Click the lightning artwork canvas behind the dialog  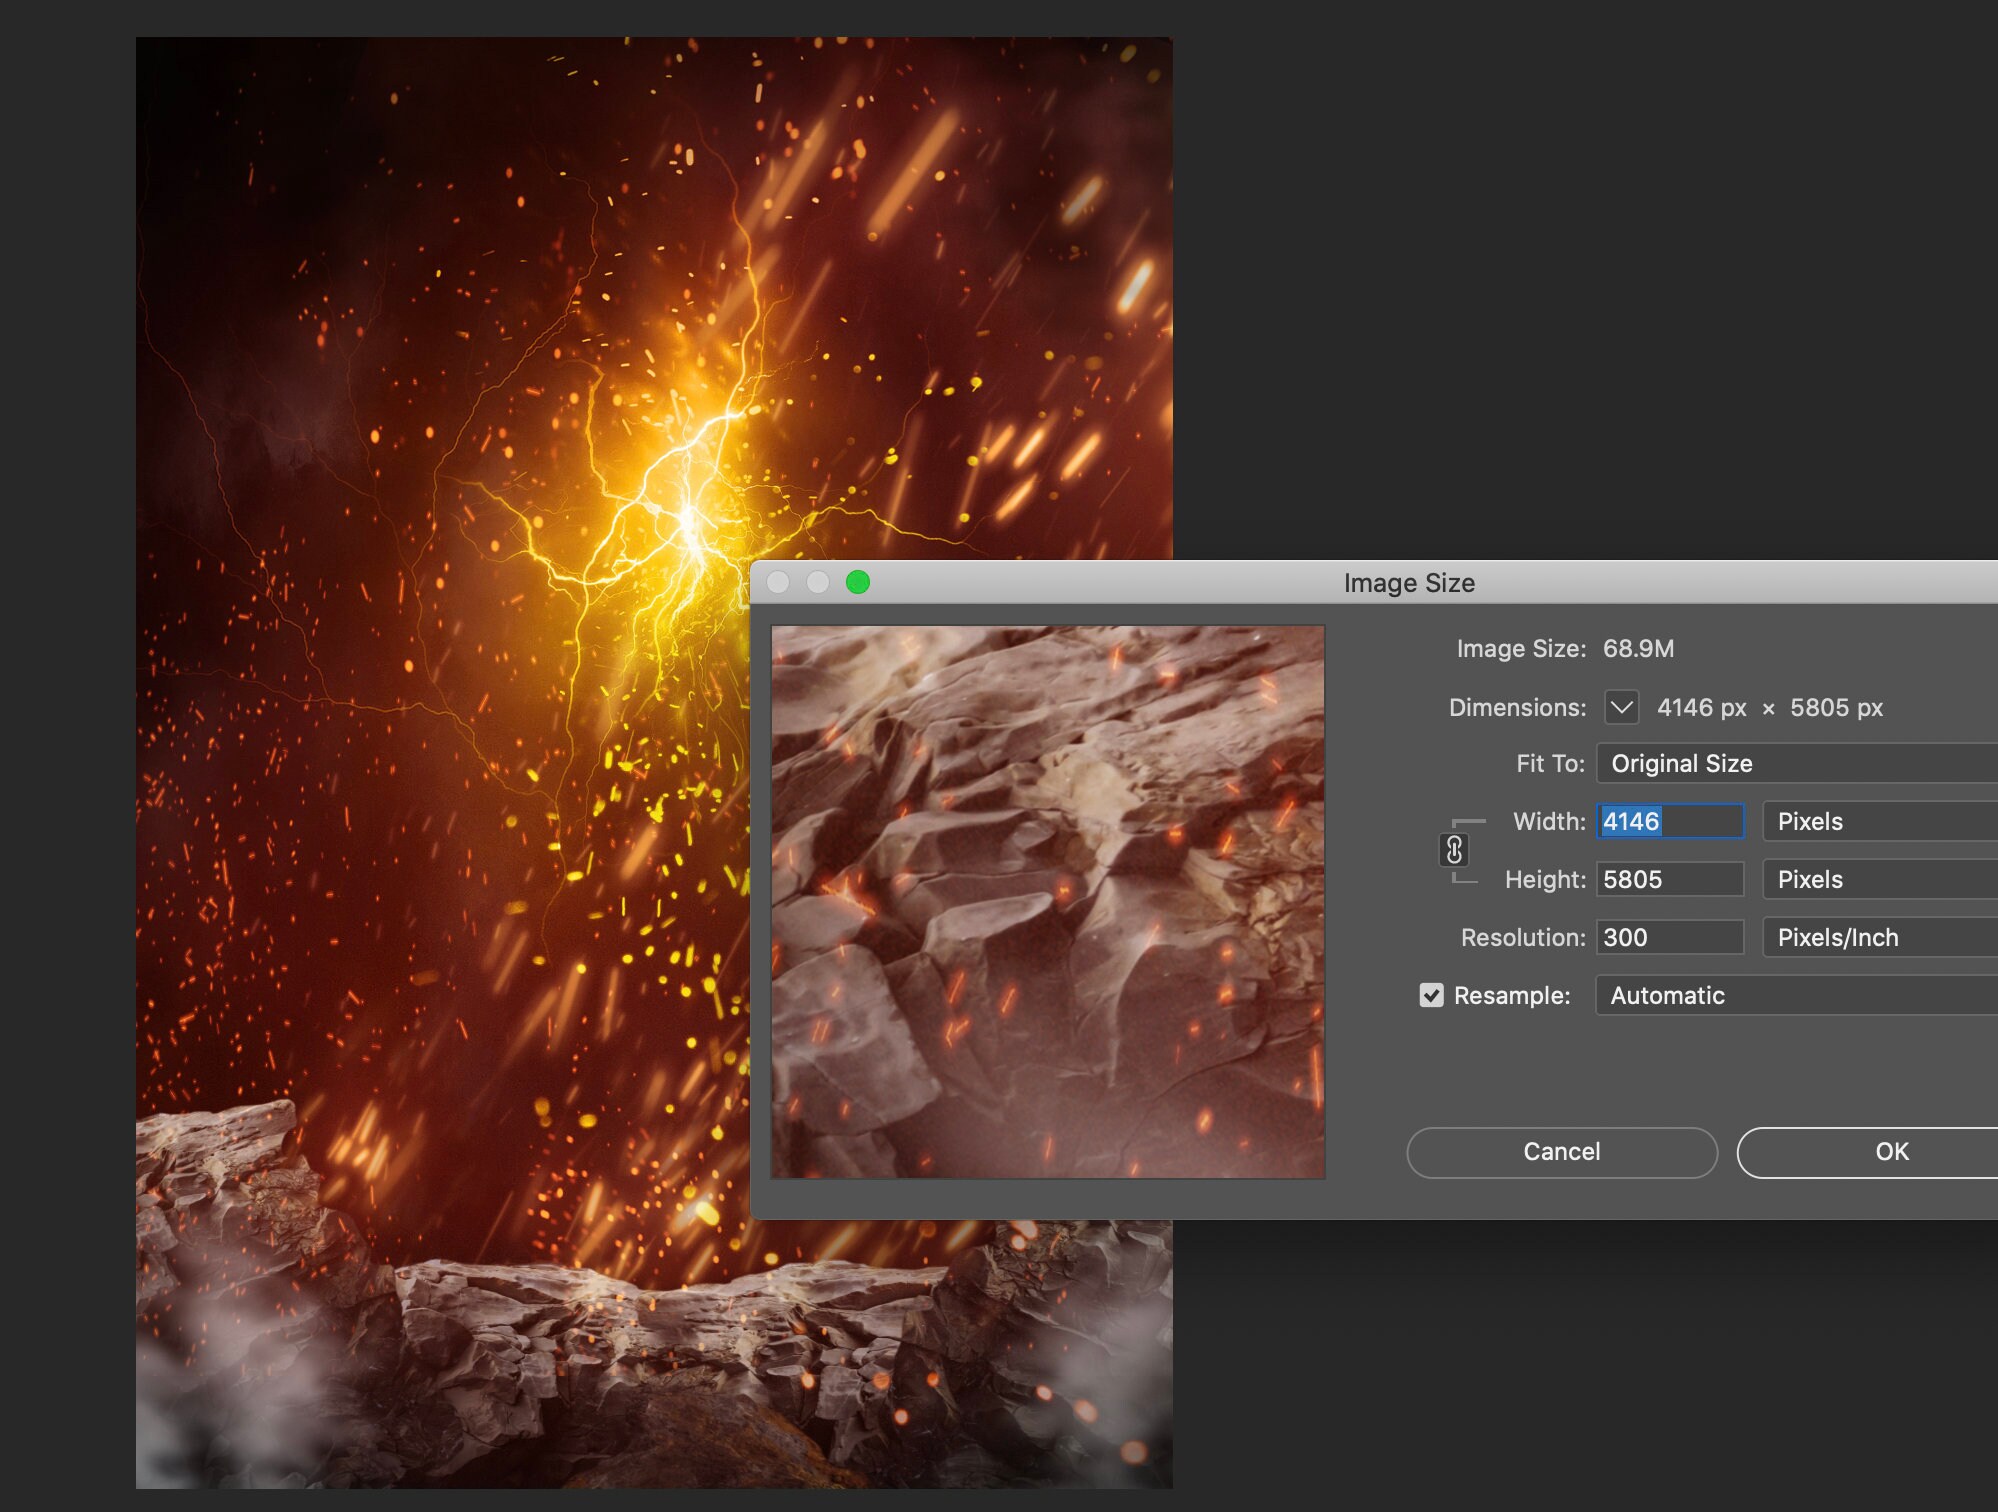[450, 400]
